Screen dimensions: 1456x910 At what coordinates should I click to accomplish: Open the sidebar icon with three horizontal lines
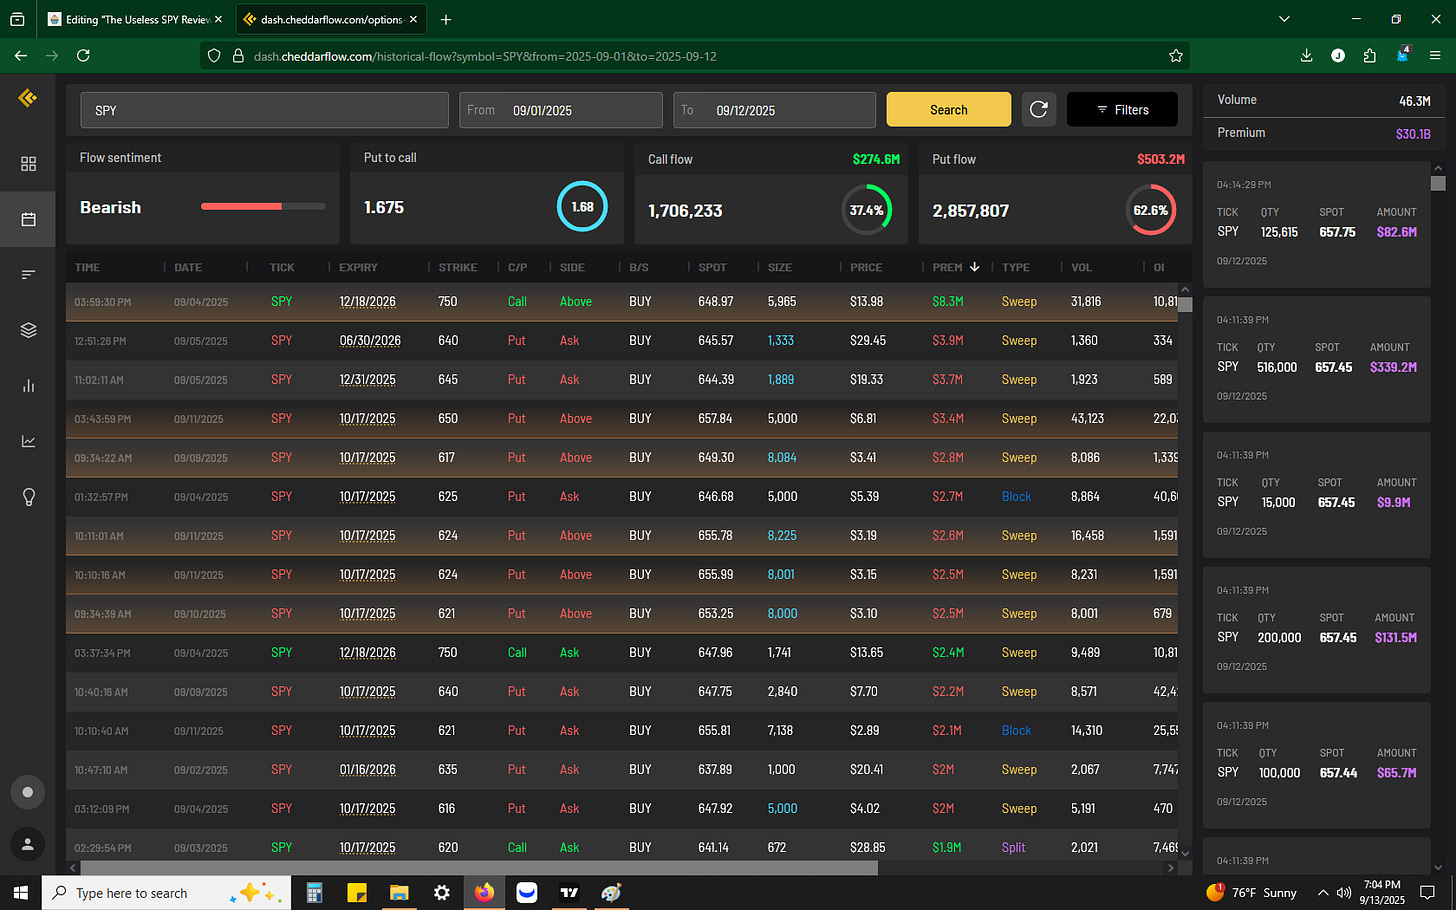click(x=28, y=274)
